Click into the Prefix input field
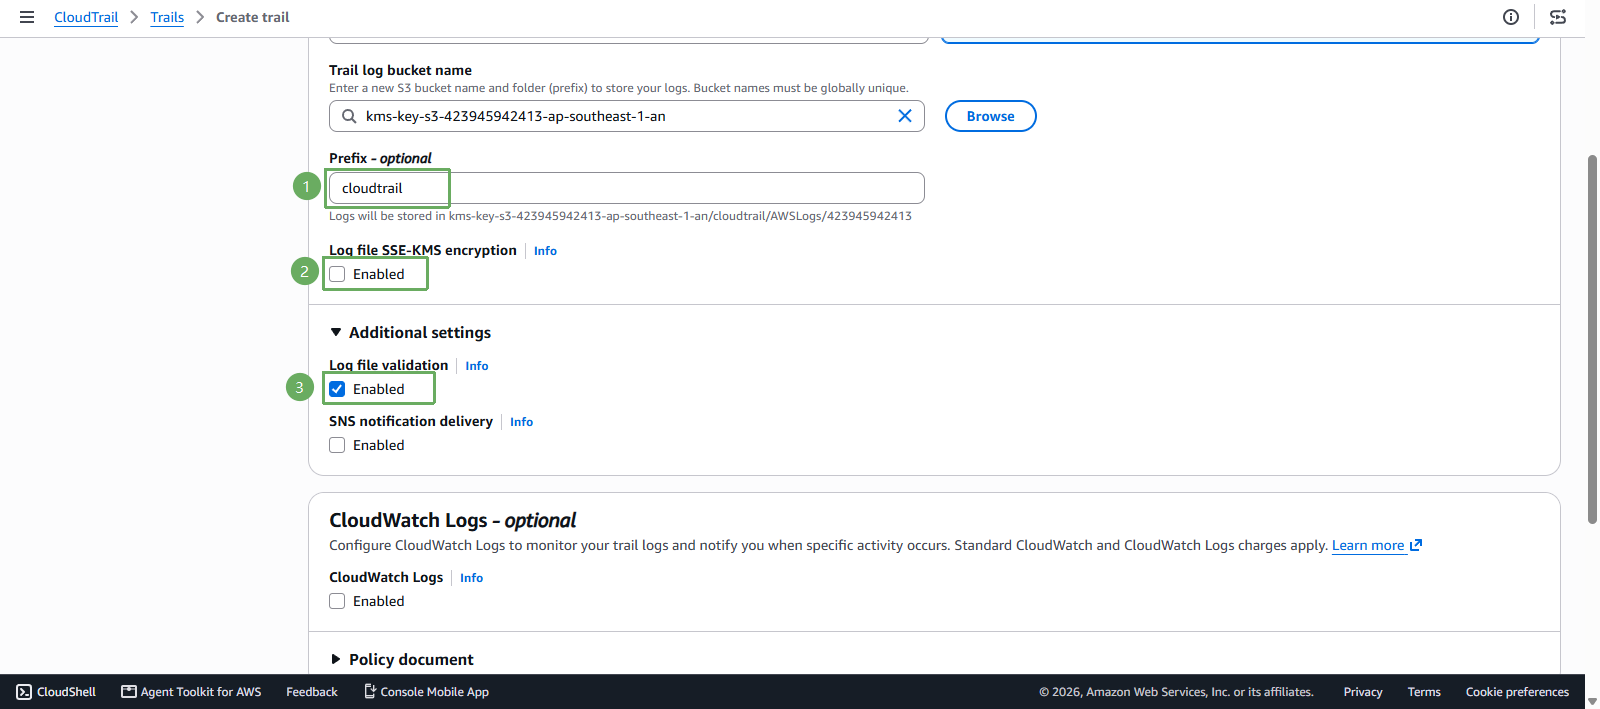Image resolution: width=1600 pixels, height=709 pixels. (x=627, y=188)
